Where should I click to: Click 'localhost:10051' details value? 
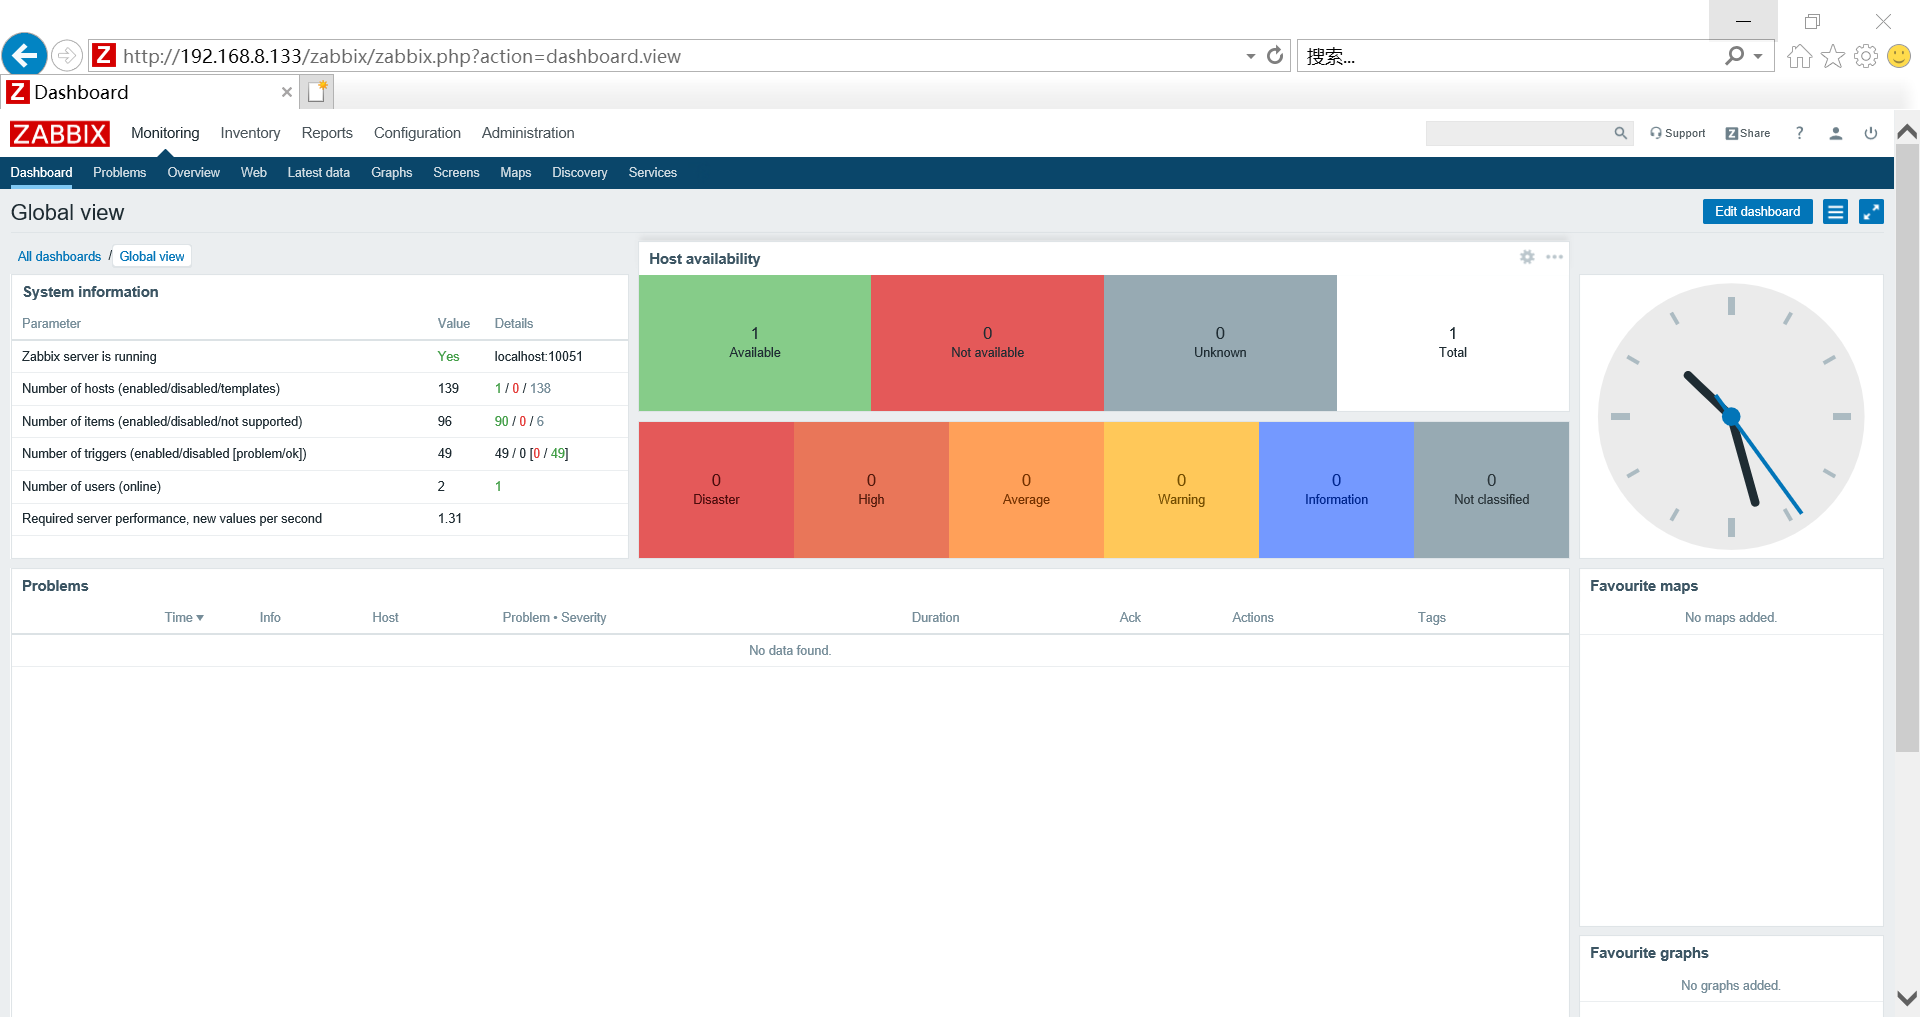click(538, 356)
